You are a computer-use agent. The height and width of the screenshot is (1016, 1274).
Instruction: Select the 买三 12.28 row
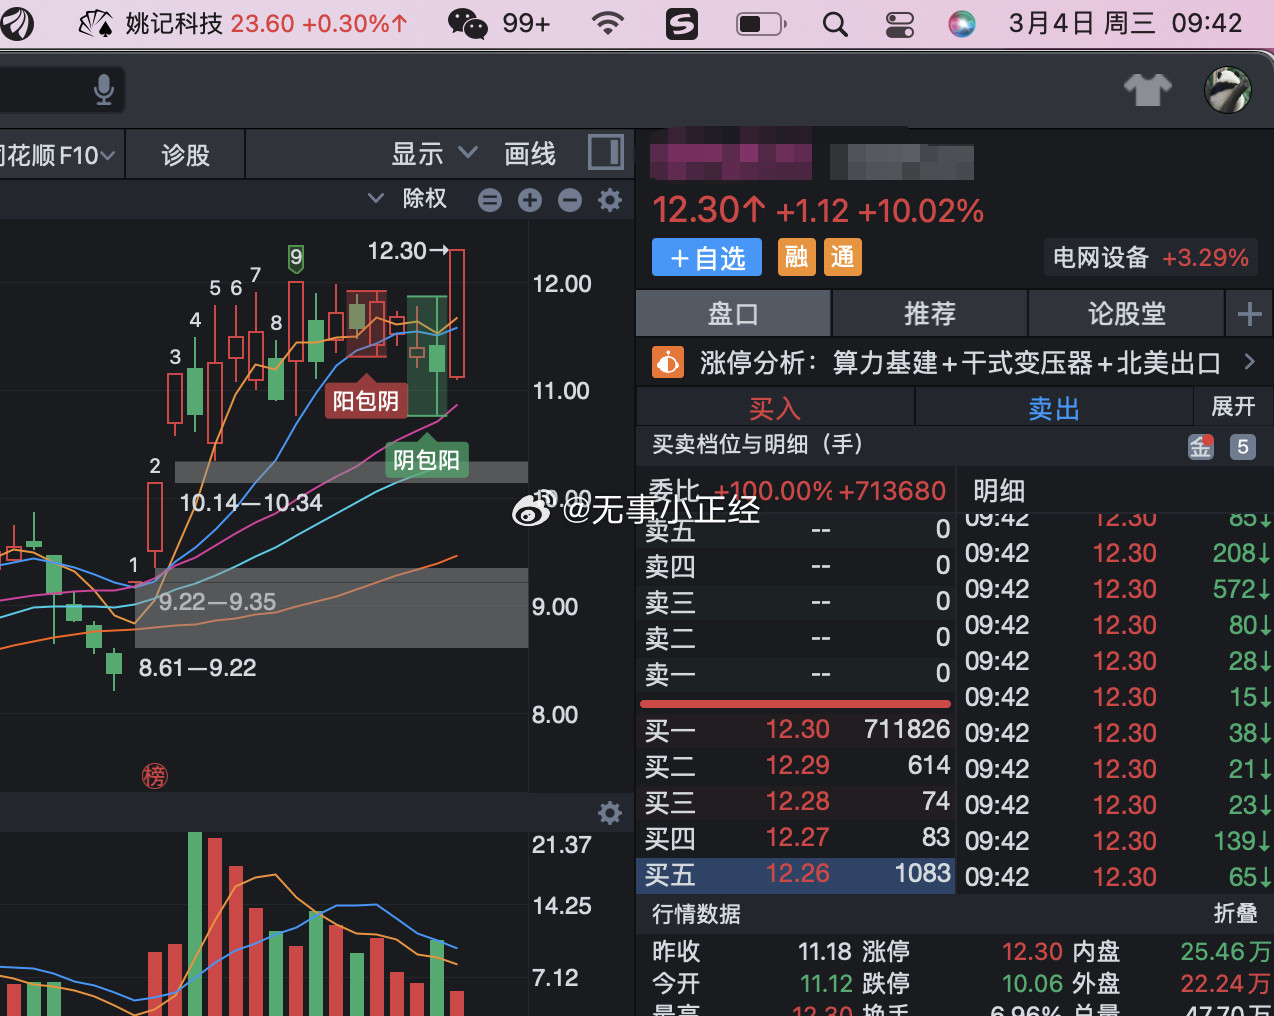pos(796,802)
